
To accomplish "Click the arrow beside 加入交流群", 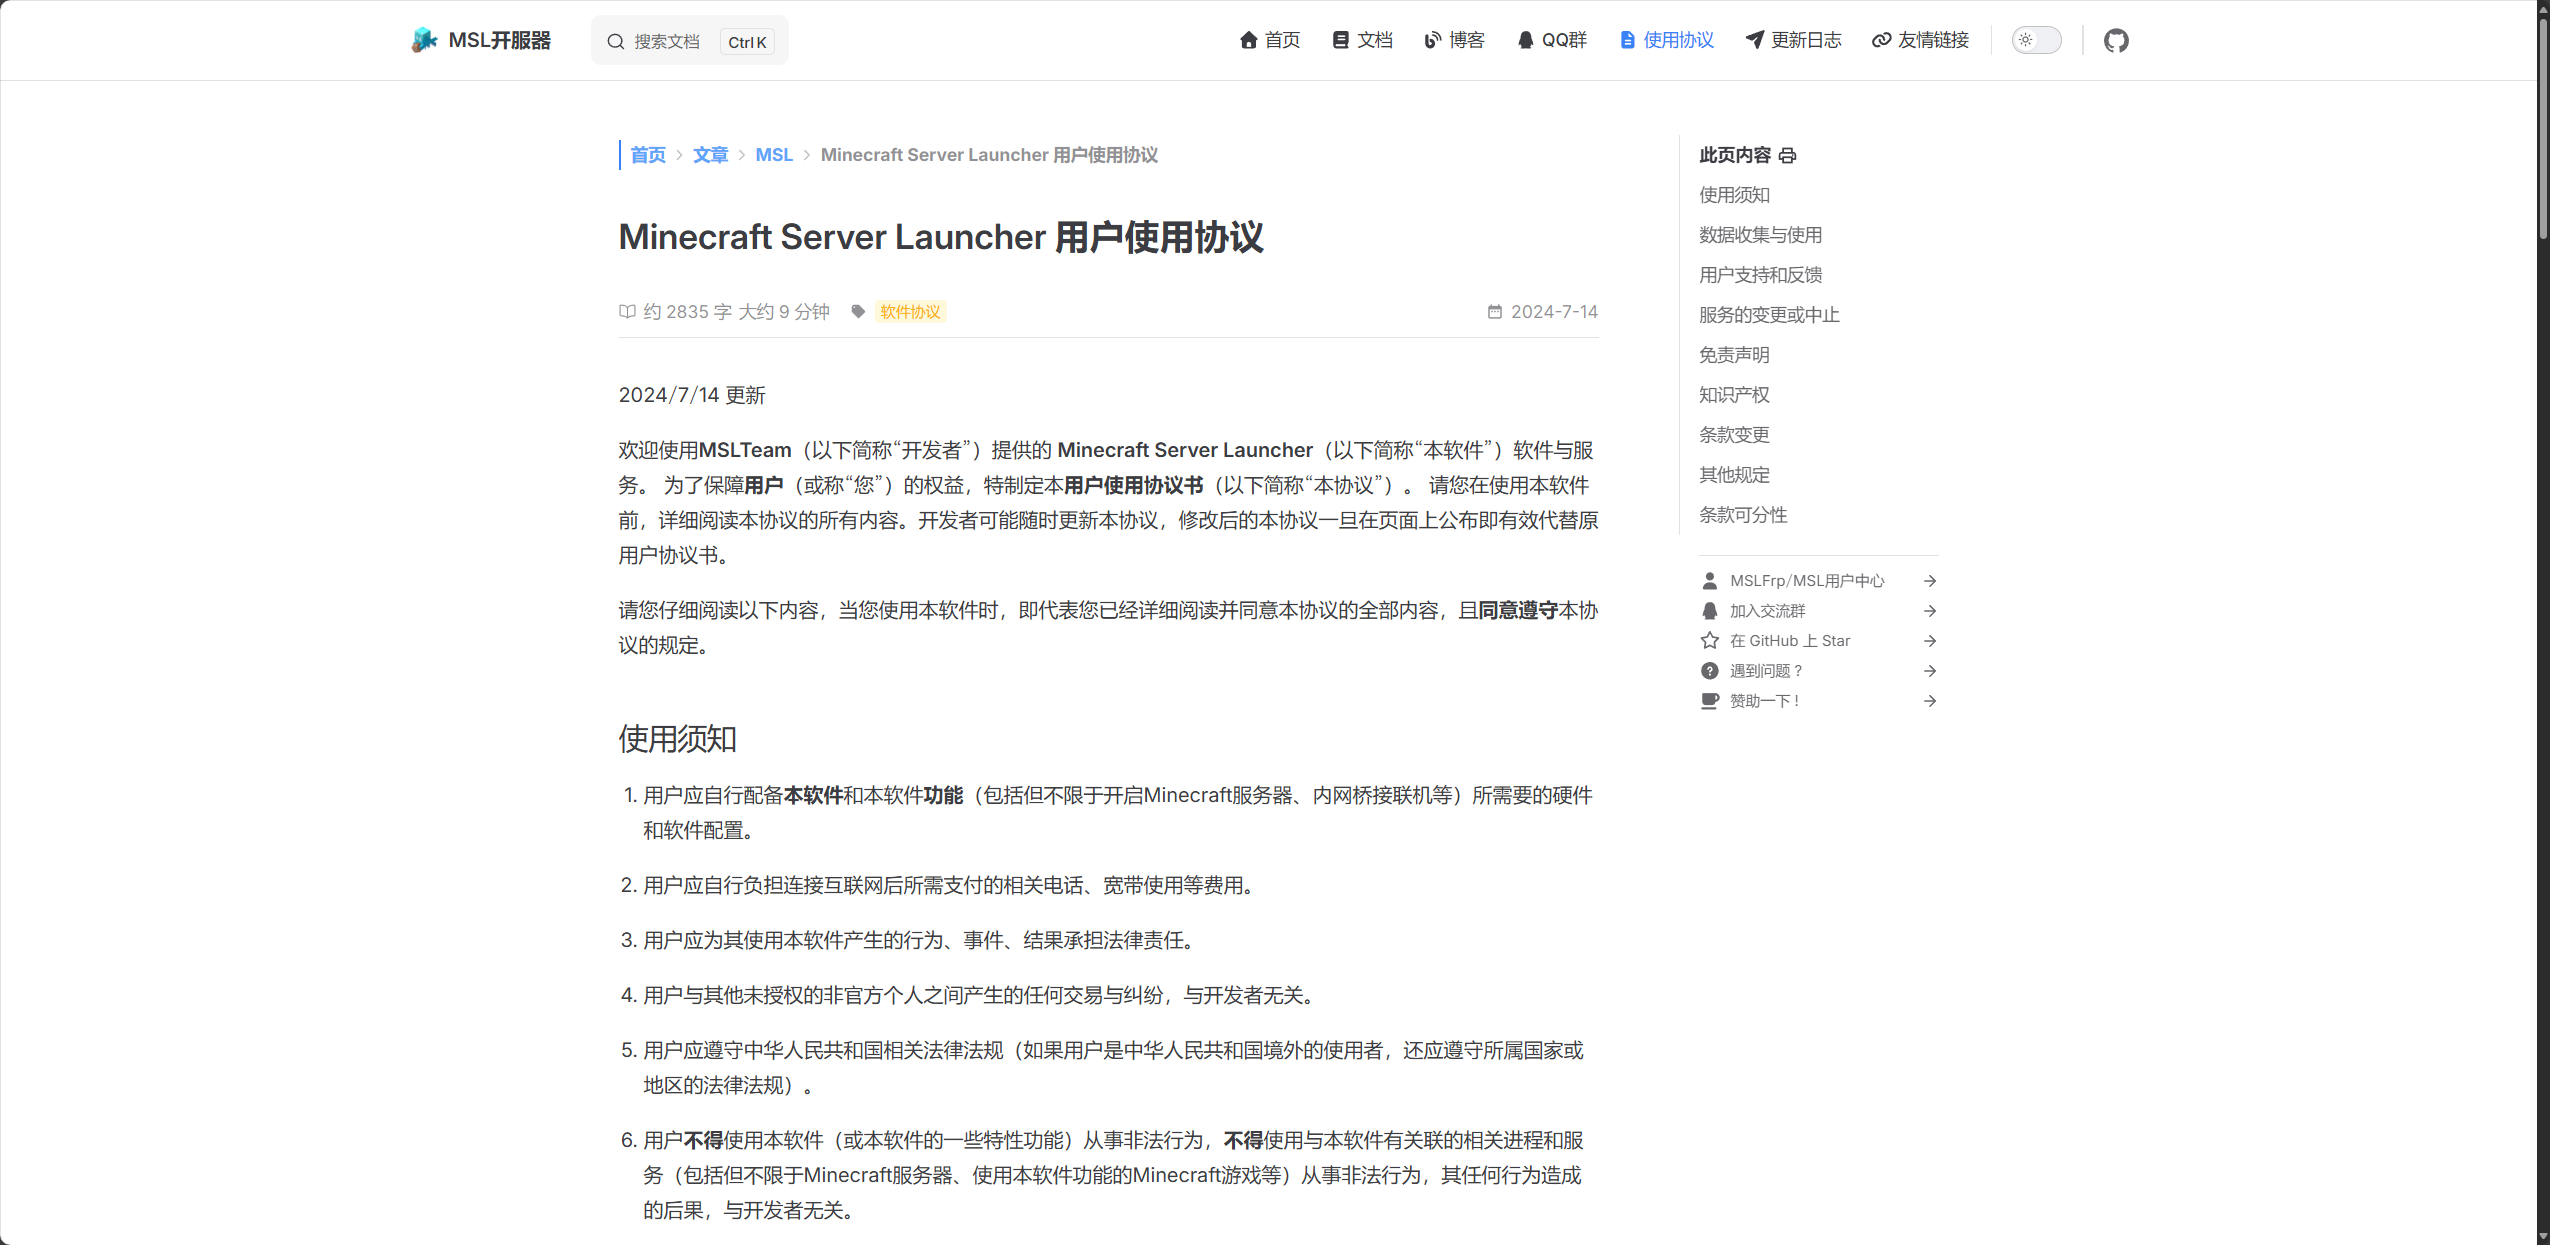I will pyautogui.click(x=1930, y=611).
